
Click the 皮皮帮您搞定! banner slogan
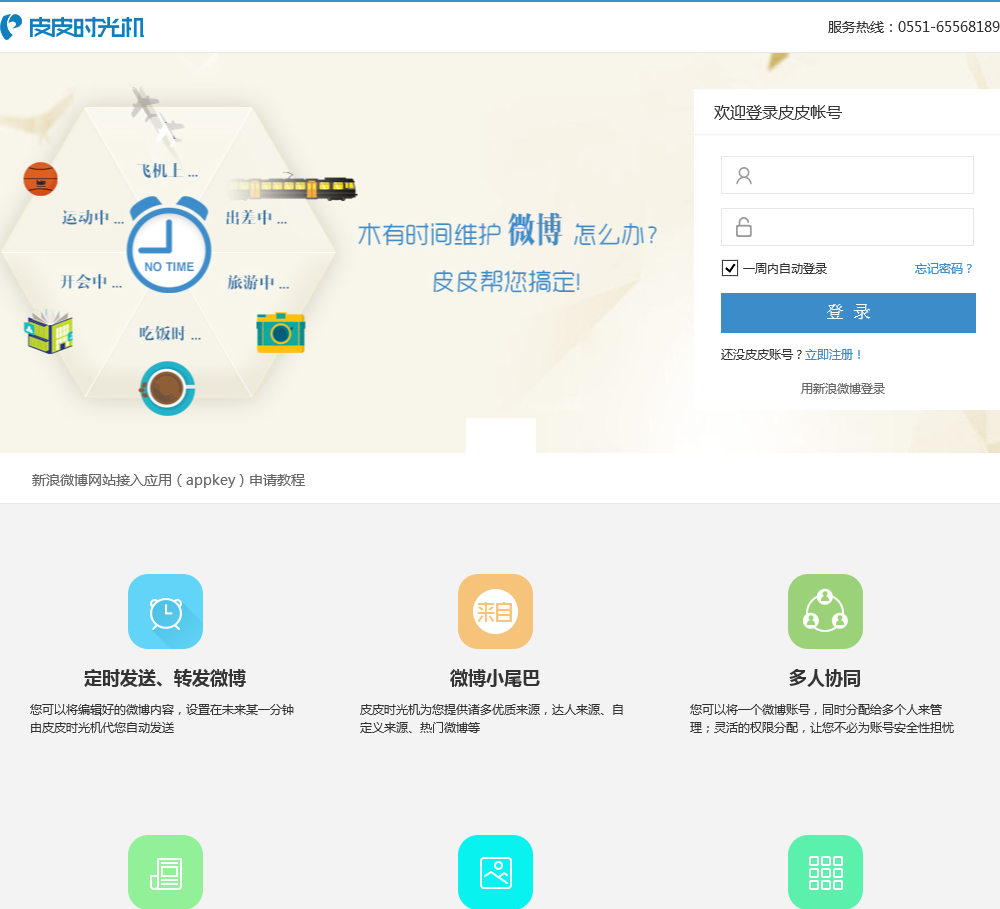tap(506, 281)
